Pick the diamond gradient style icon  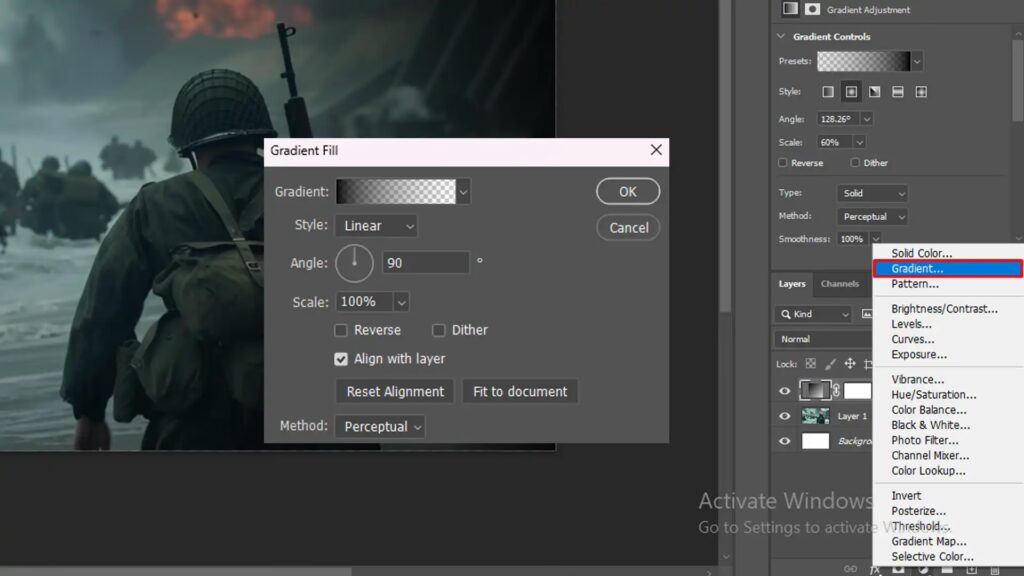click(x=921, y=92)
